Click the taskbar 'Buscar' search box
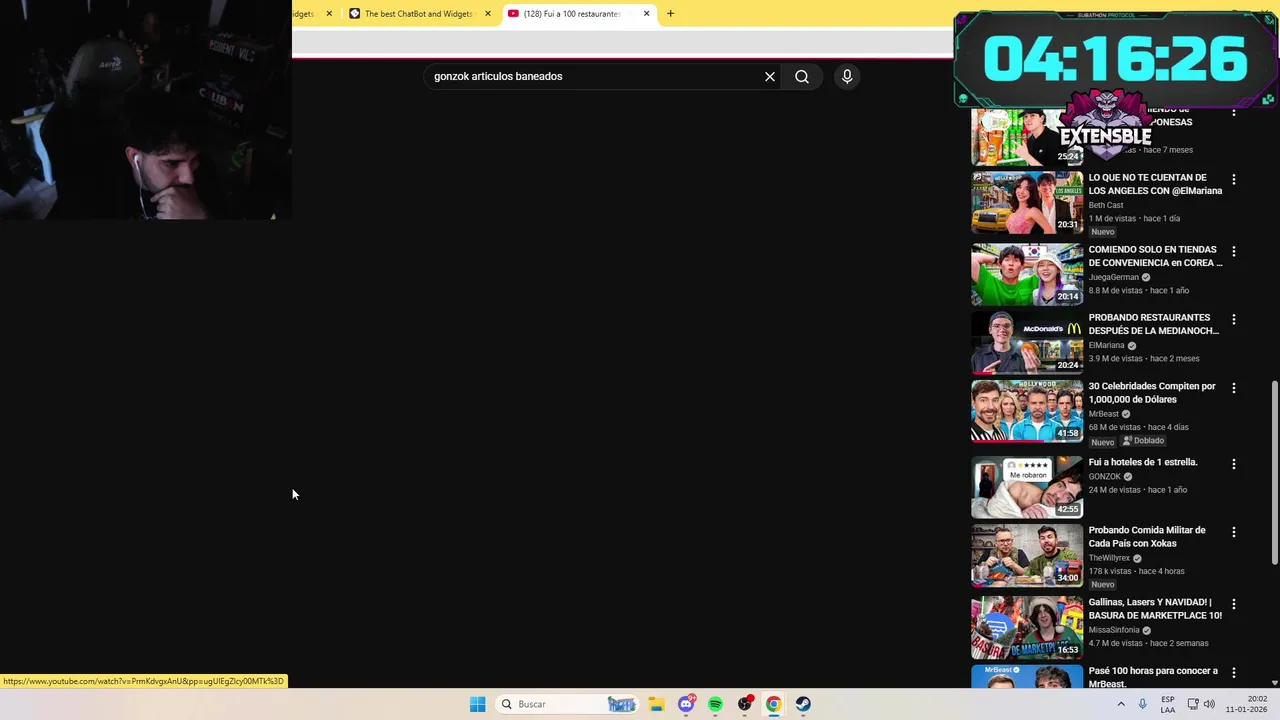This screenshot has width=1280, height=720. [568, 704]
